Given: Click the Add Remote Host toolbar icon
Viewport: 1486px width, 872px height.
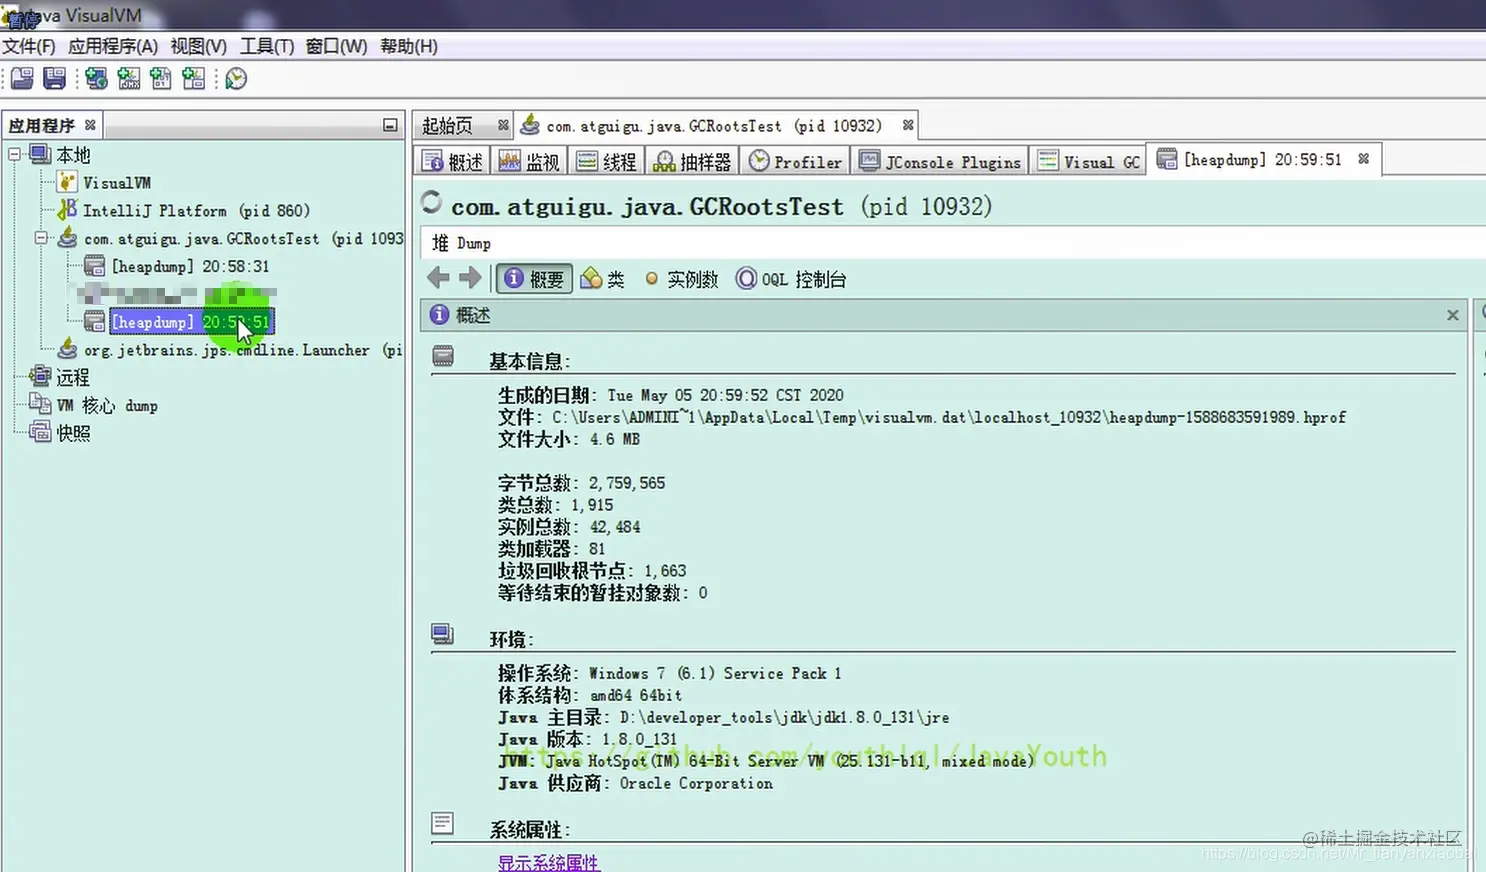Looking at the screenshot, I should click(96, 78).
